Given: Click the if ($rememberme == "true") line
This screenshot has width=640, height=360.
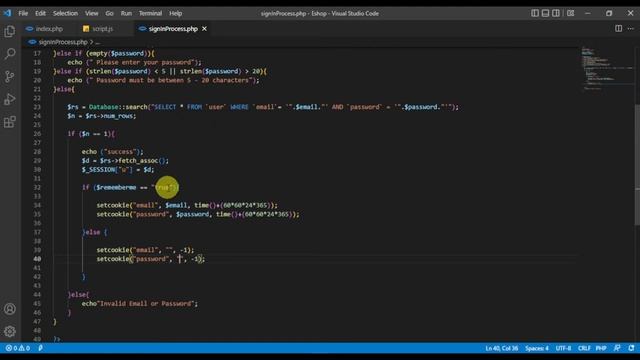Looking at the screenshot, I should [x=130, y=187].
